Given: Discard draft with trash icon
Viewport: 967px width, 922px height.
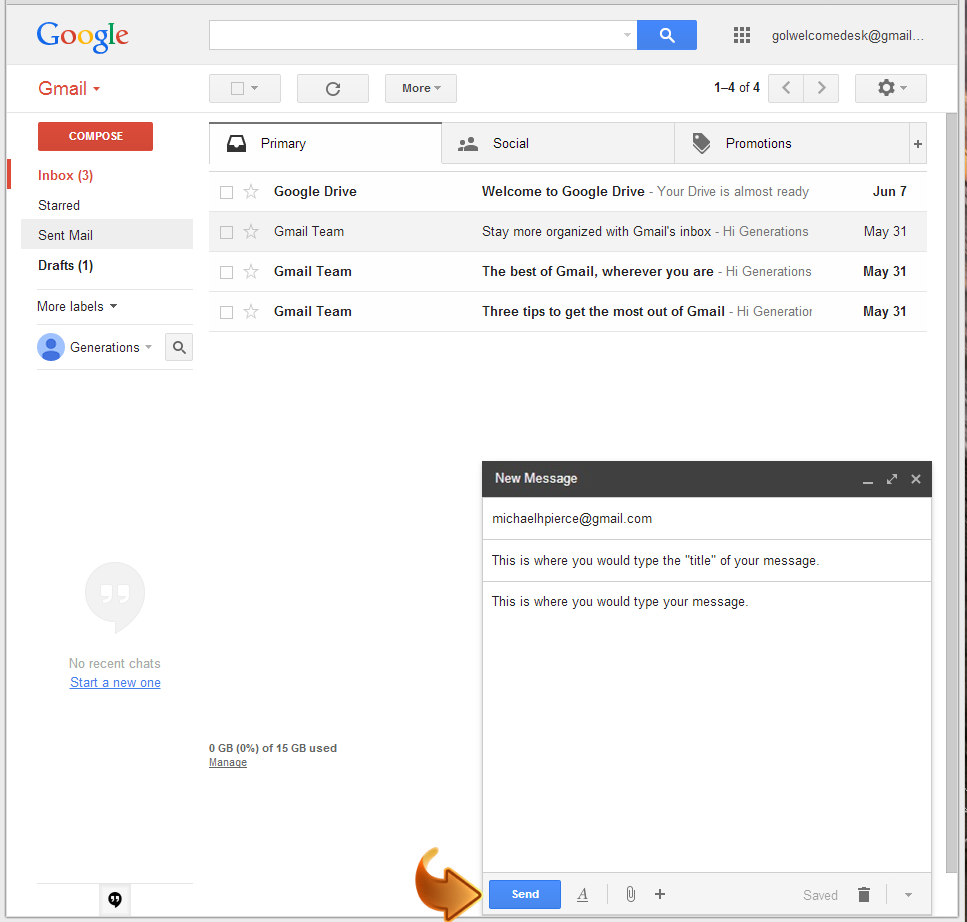Looking at the screenshot, I should coord(864,894).
